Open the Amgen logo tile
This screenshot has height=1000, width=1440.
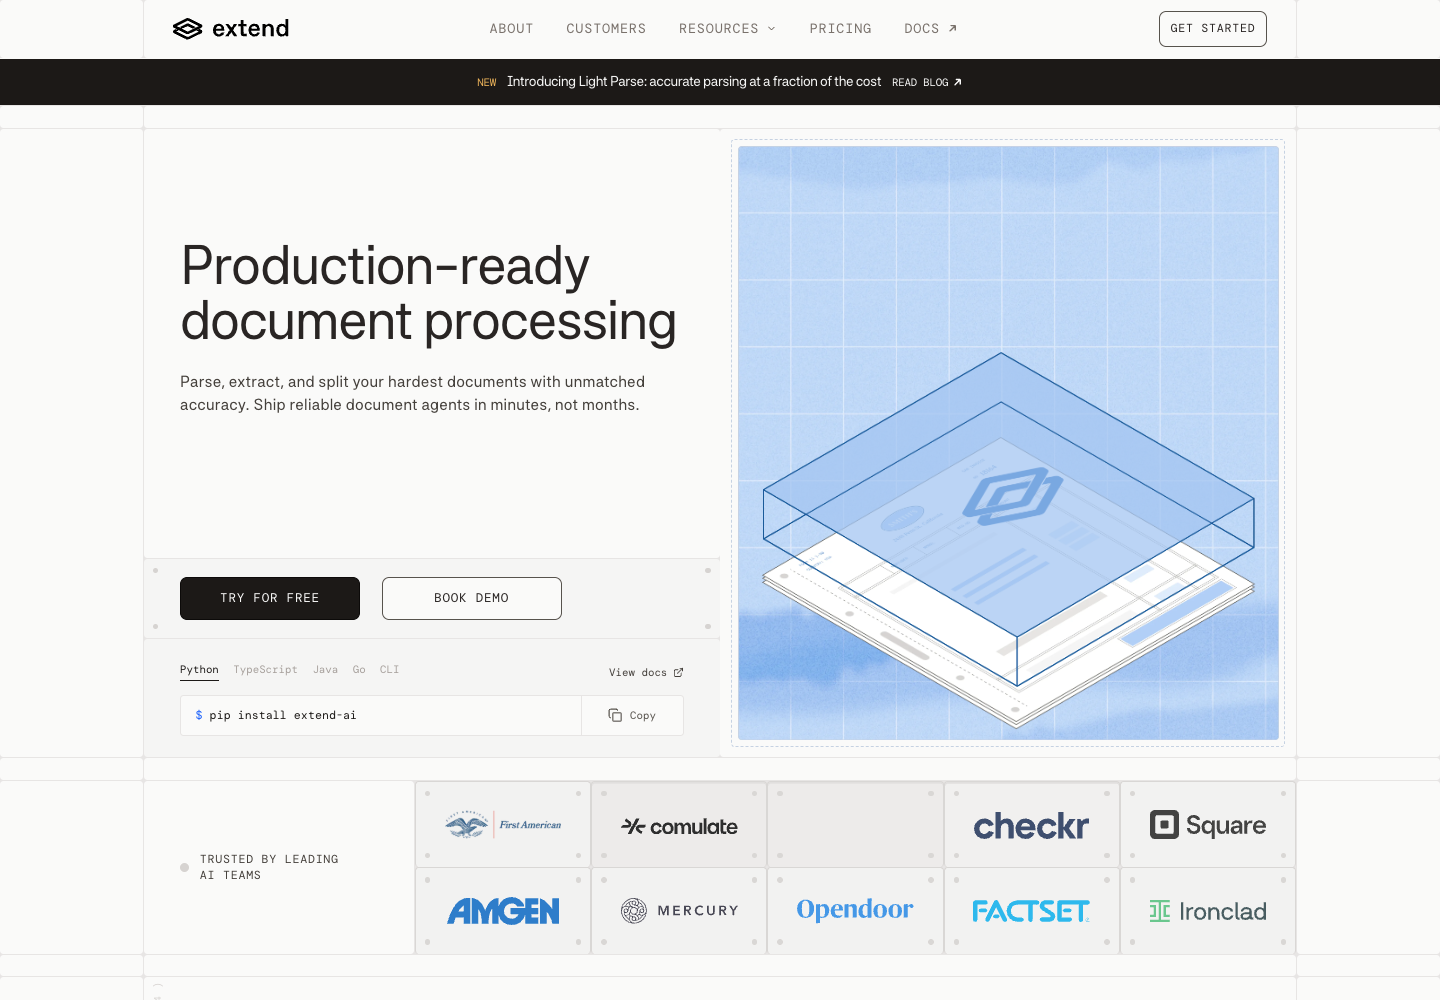click(503, 911)
